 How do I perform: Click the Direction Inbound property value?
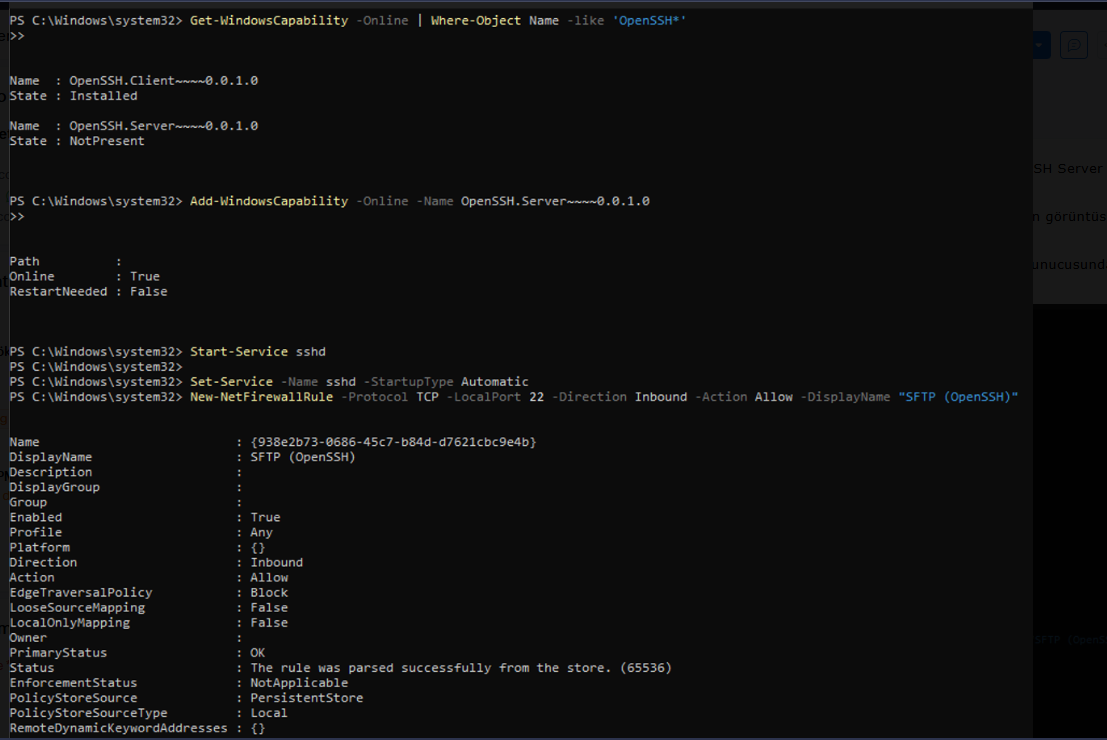276,562
